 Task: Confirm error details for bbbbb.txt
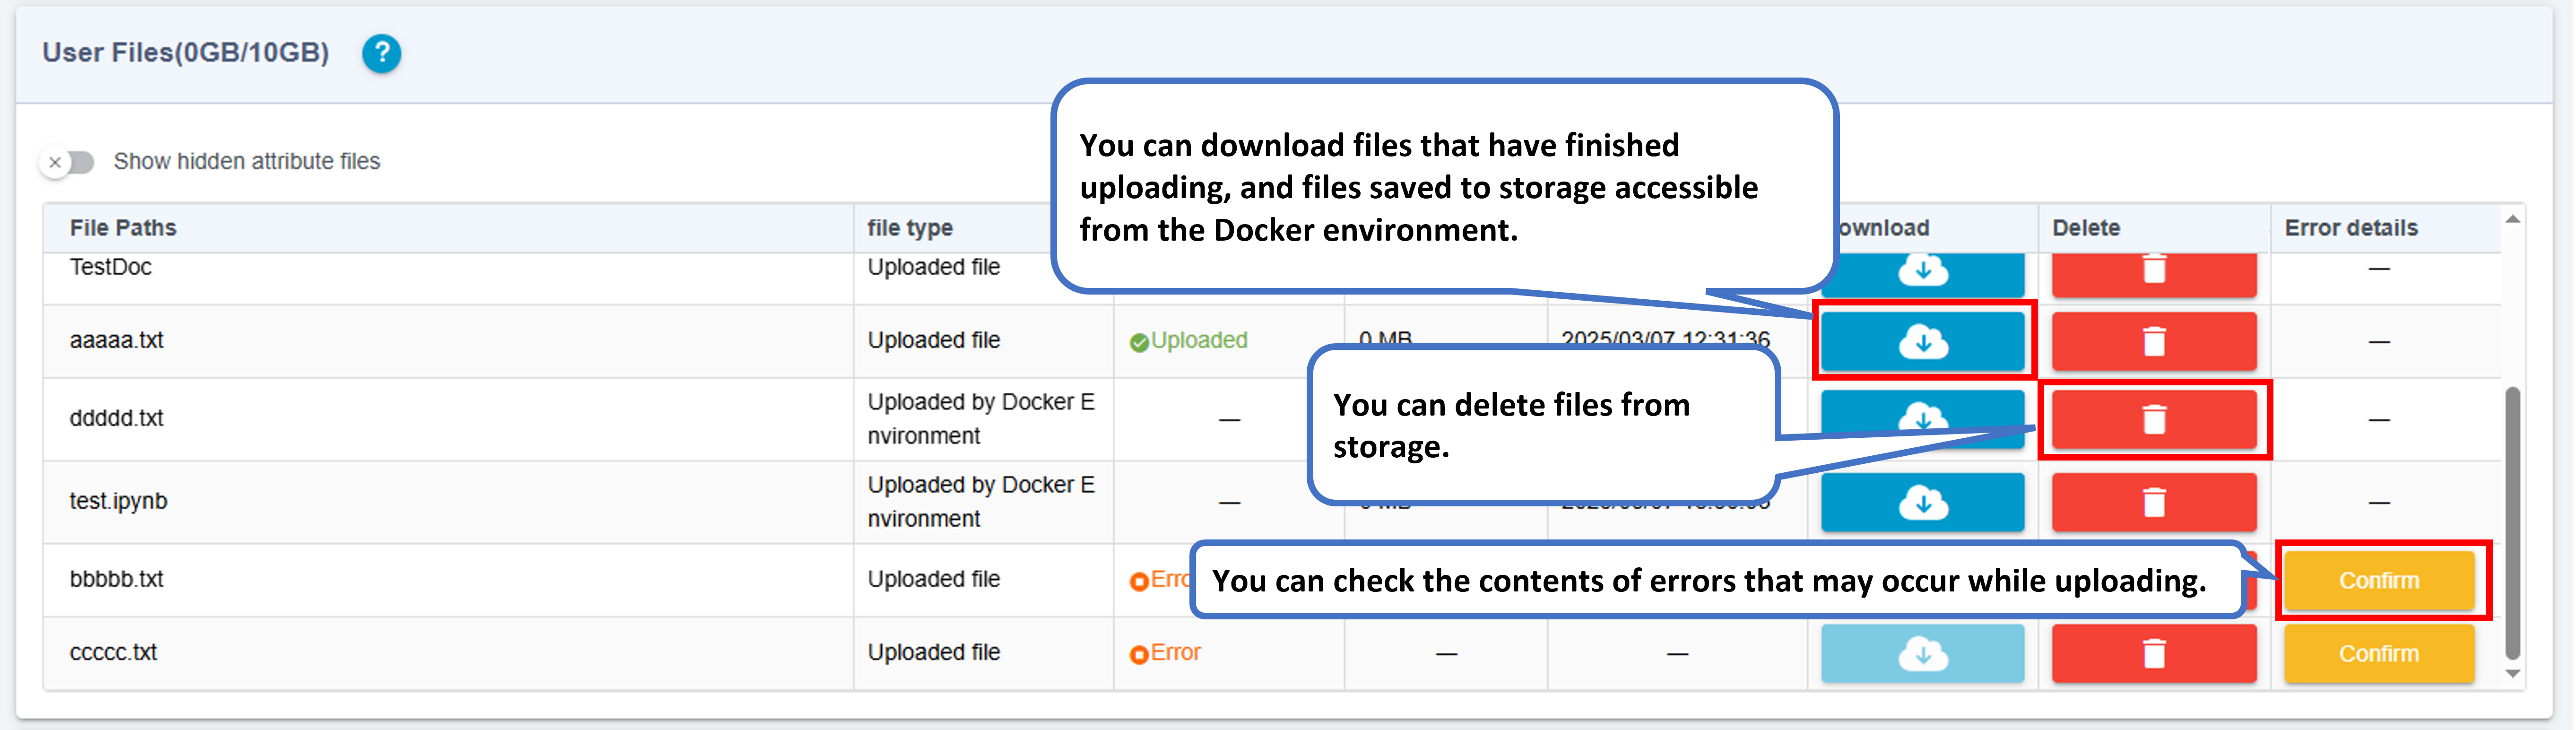(x=2379, y=581)
